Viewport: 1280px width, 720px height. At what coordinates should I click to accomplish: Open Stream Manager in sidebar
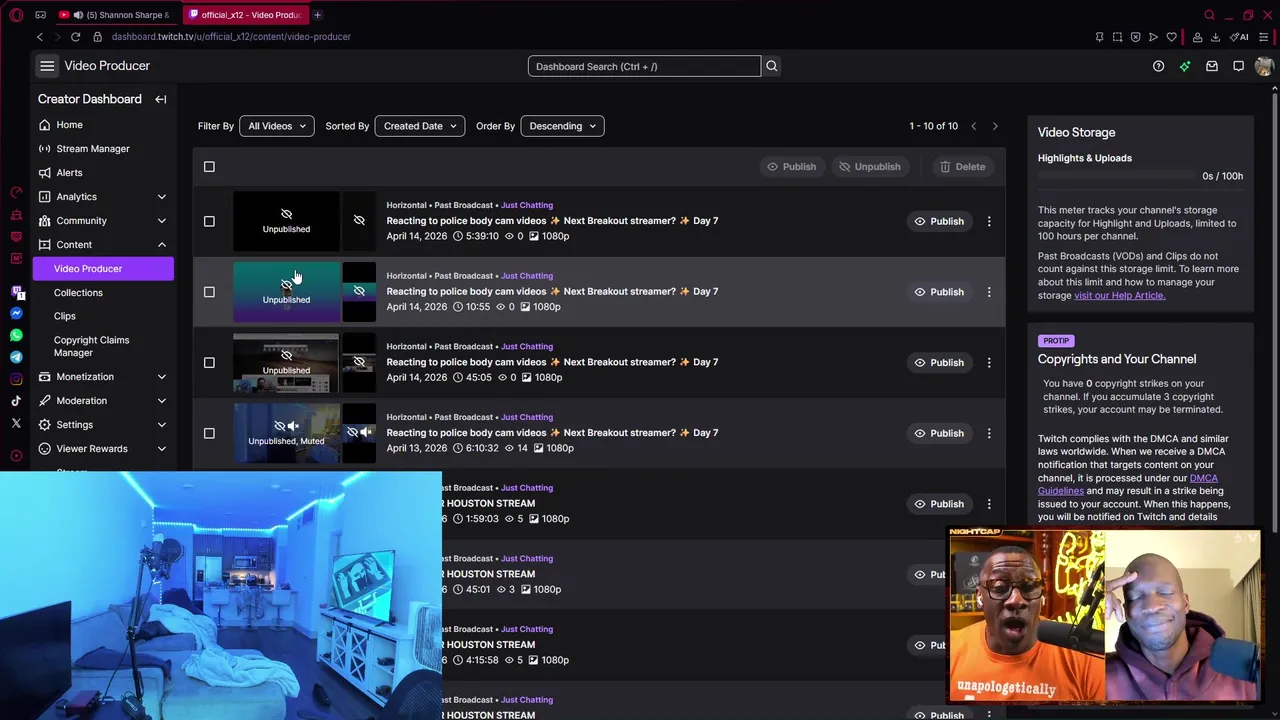(x=103, y=149)
